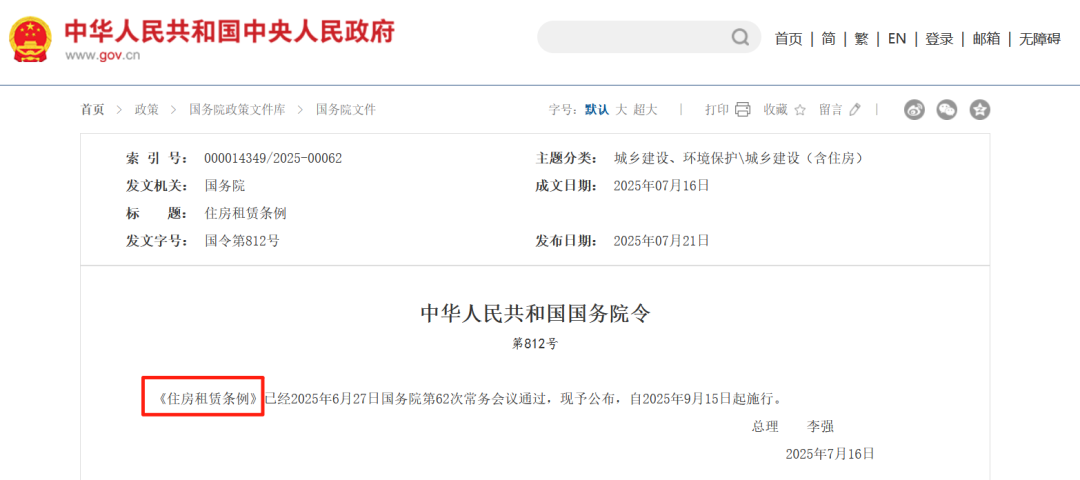Switch to traditional Chinese 繁
Image resolution: width=1080 pixels, height=480 pixels.
861,38
